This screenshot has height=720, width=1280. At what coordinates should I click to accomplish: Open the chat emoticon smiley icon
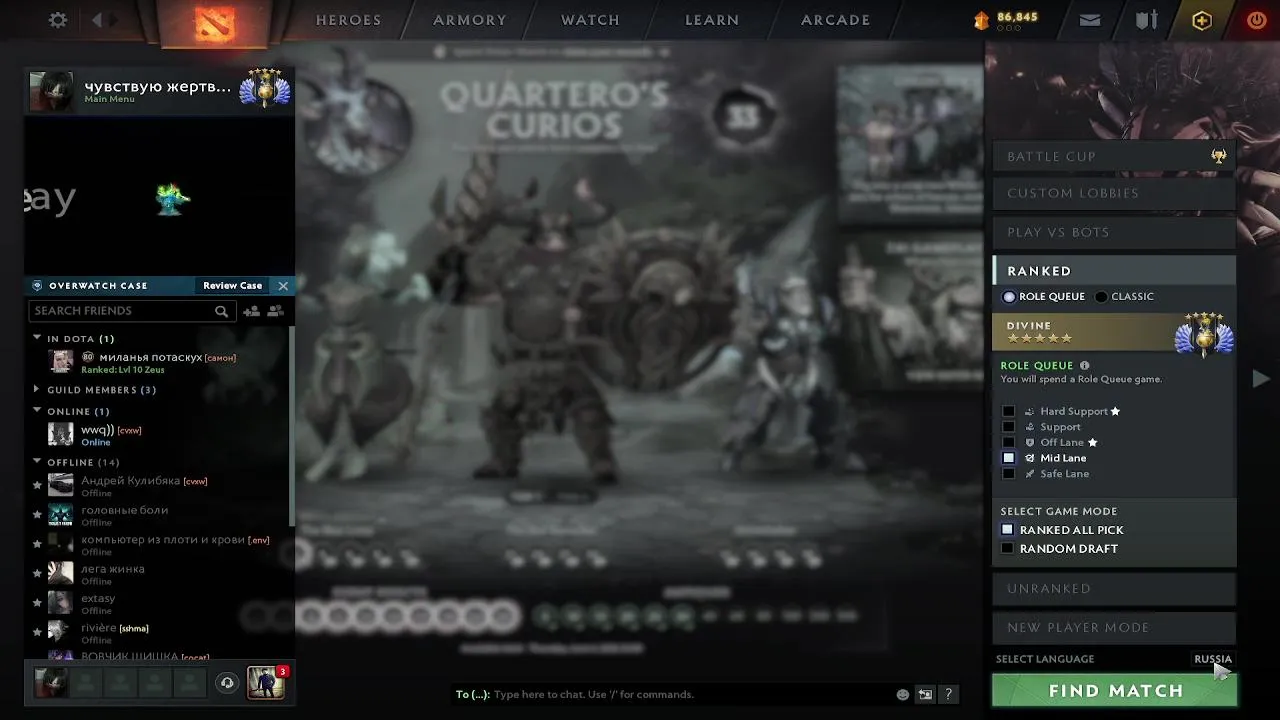click(x=903, y=694)
